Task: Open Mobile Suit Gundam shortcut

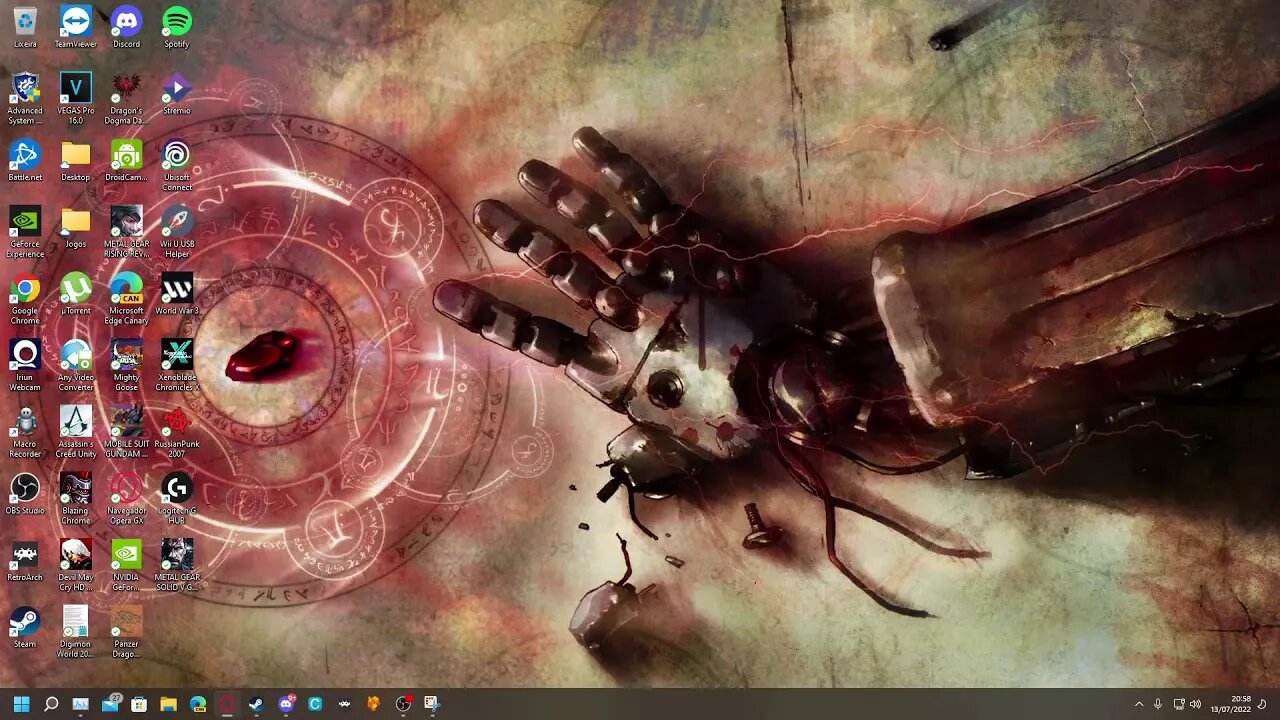Action: coord(126,433)
